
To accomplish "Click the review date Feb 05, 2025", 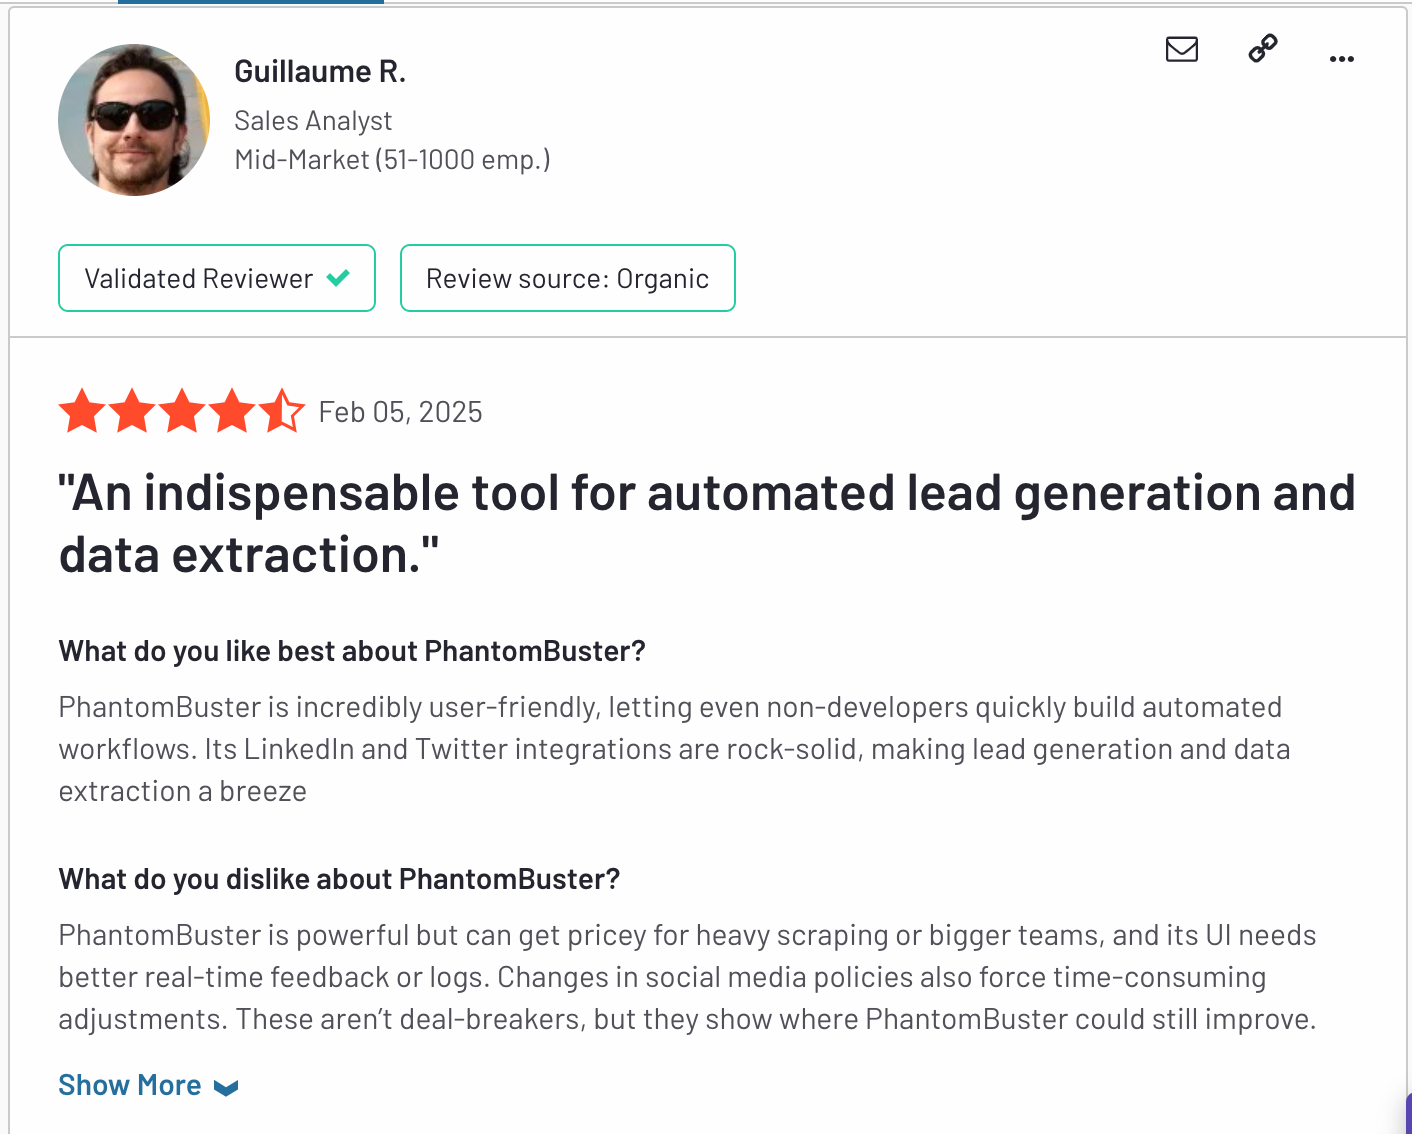I will 400,412.
